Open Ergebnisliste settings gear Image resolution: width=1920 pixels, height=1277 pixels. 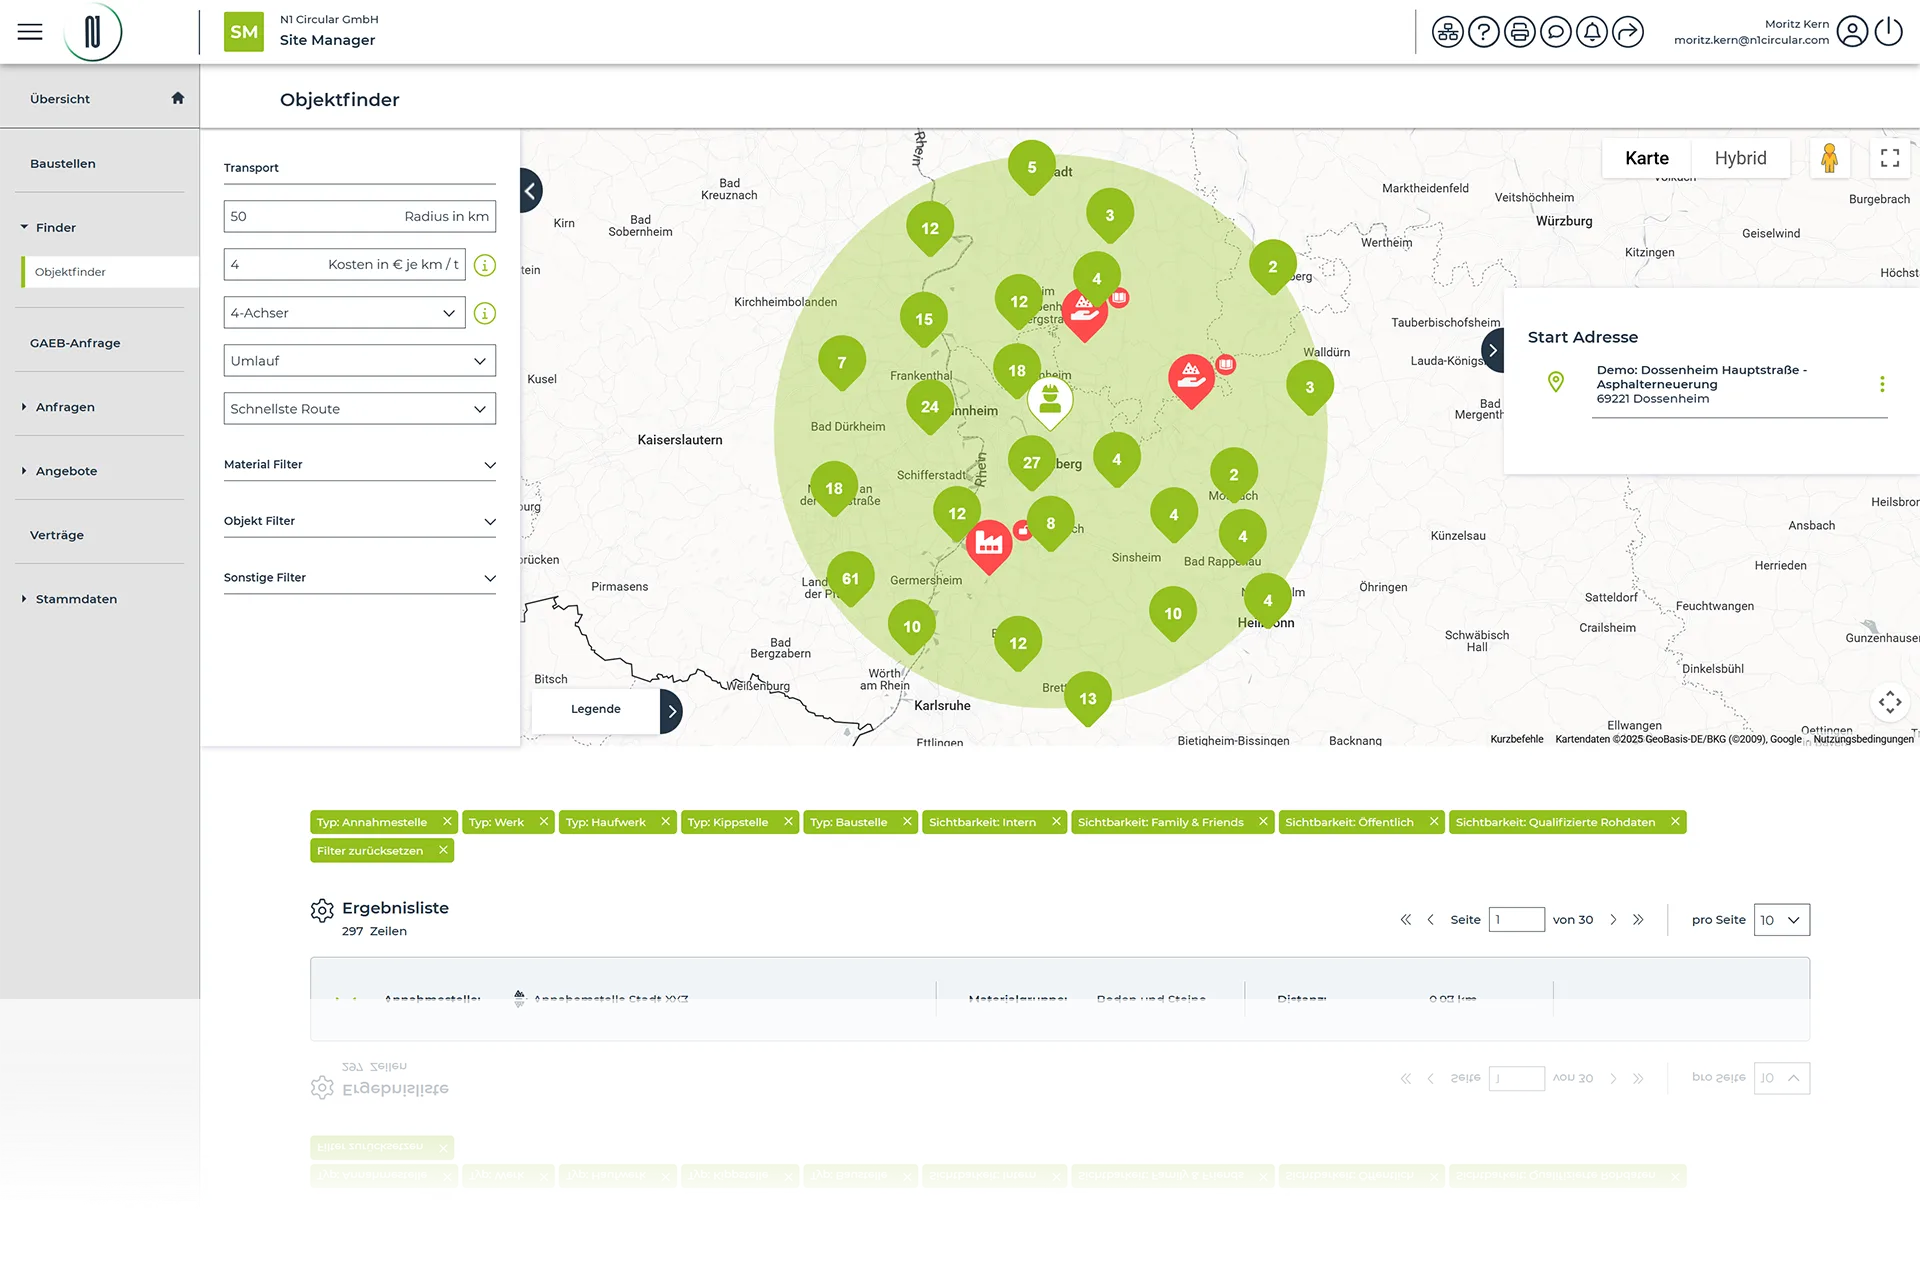(322, 910)
